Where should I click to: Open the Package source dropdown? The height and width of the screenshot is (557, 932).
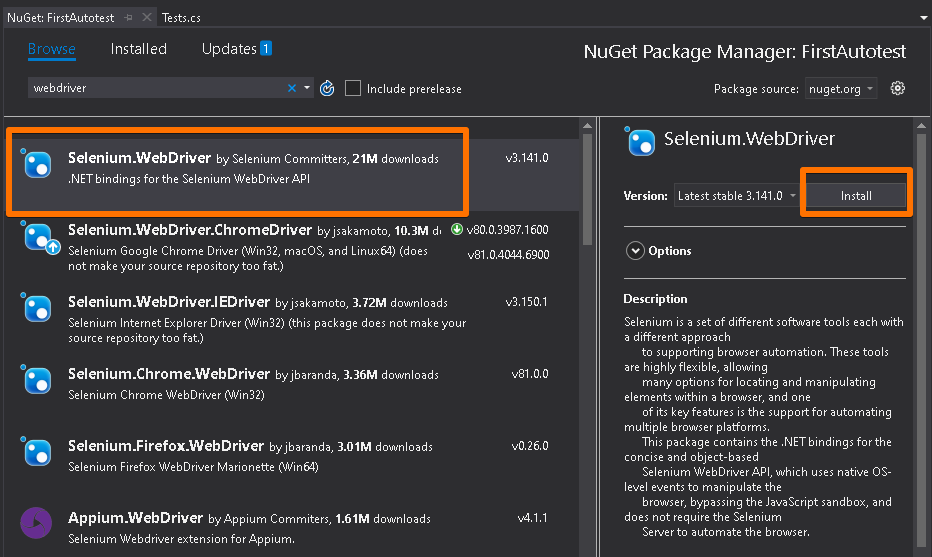tap(840, 89)
